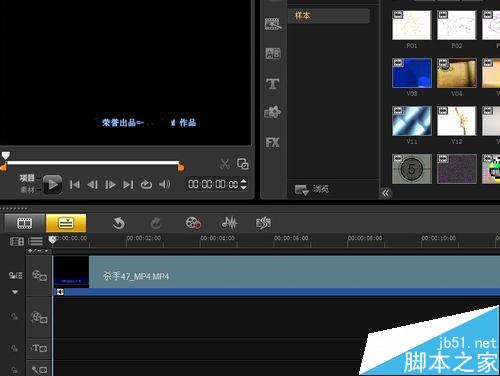Select the P01 thumbnail
Image resolution: width=500 pixels, height=376 pixels.
click(412, 25)
